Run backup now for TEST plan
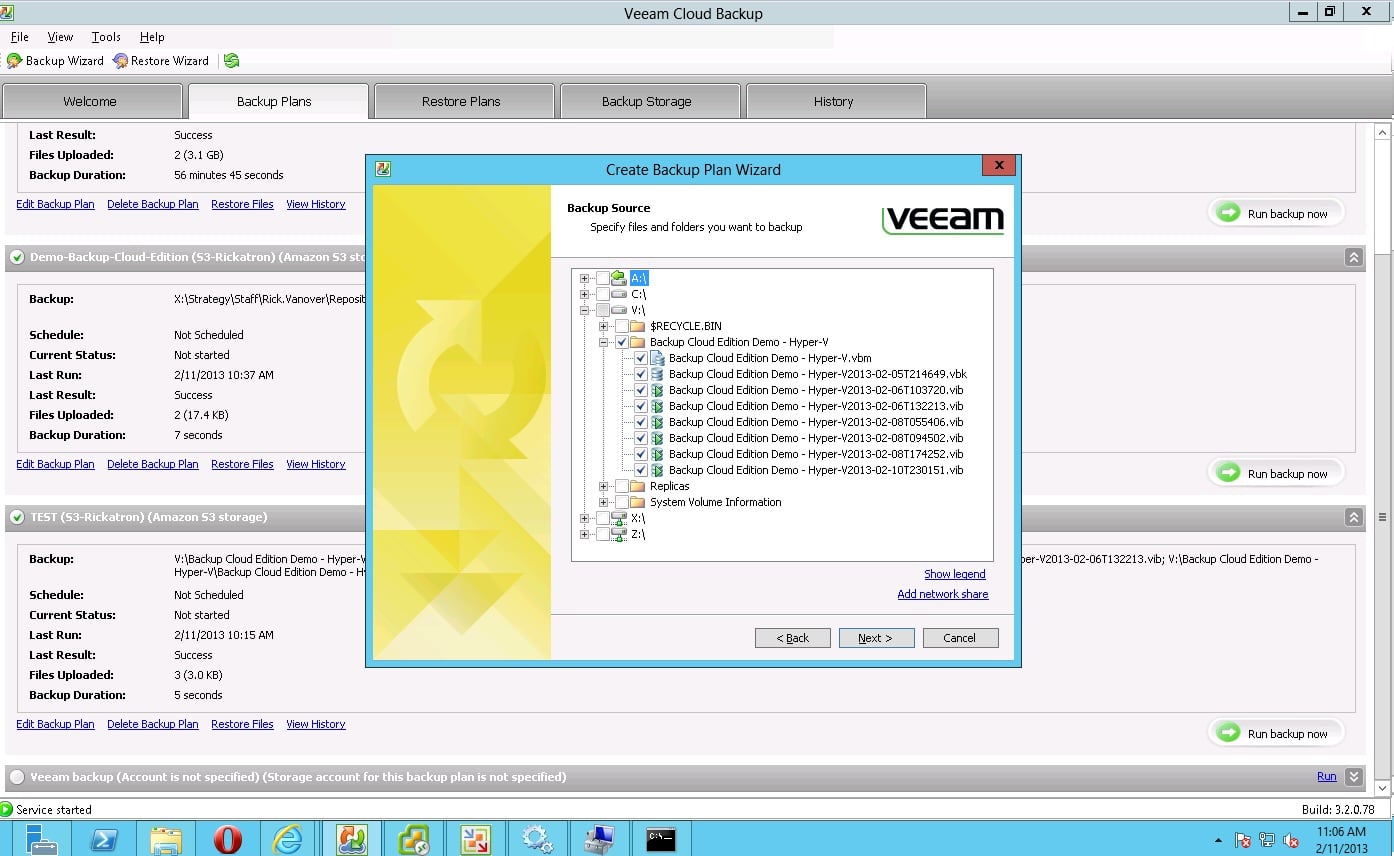The image size is (1394, 856). click(x=1276, y=733)
